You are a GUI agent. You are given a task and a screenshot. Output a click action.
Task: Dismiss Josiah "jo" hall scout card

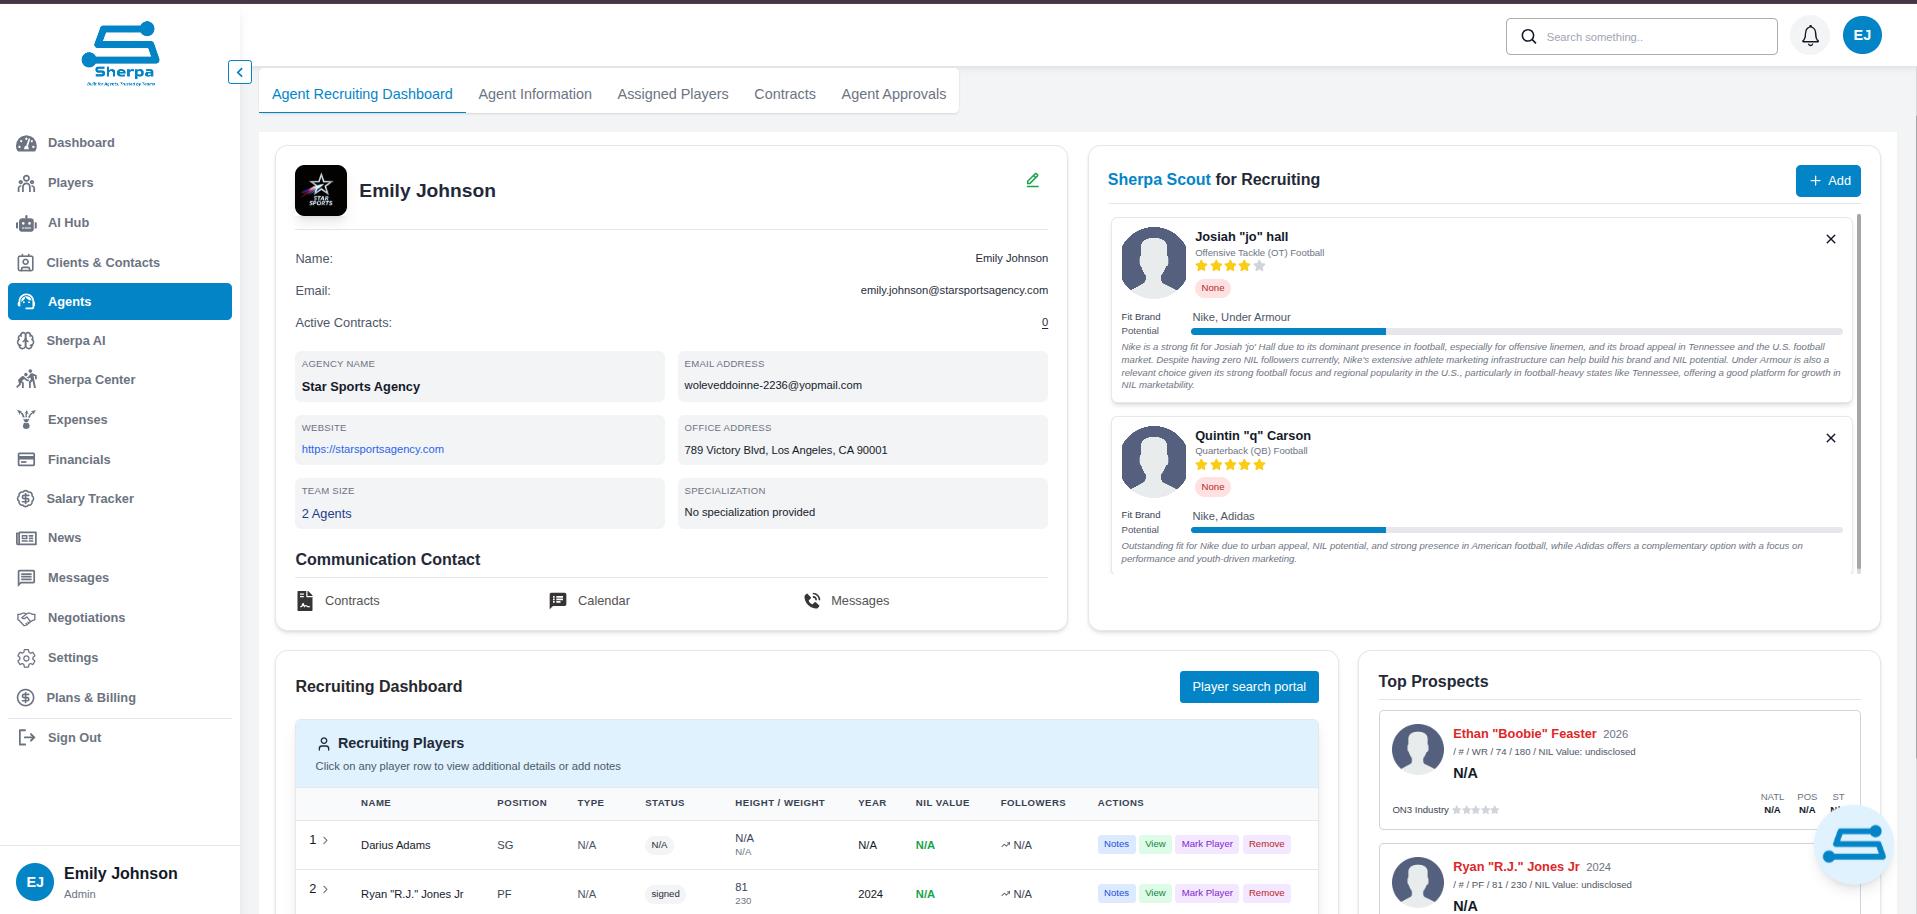(x=1830, y=239)
